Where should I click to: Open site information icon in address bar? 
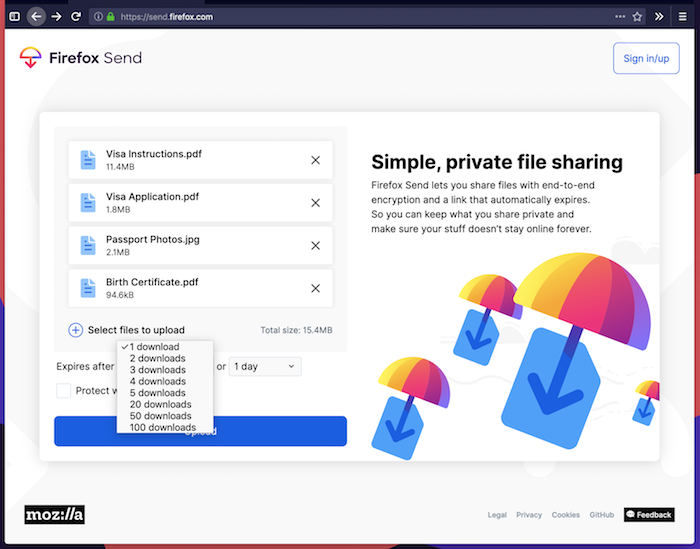point(98,17)
